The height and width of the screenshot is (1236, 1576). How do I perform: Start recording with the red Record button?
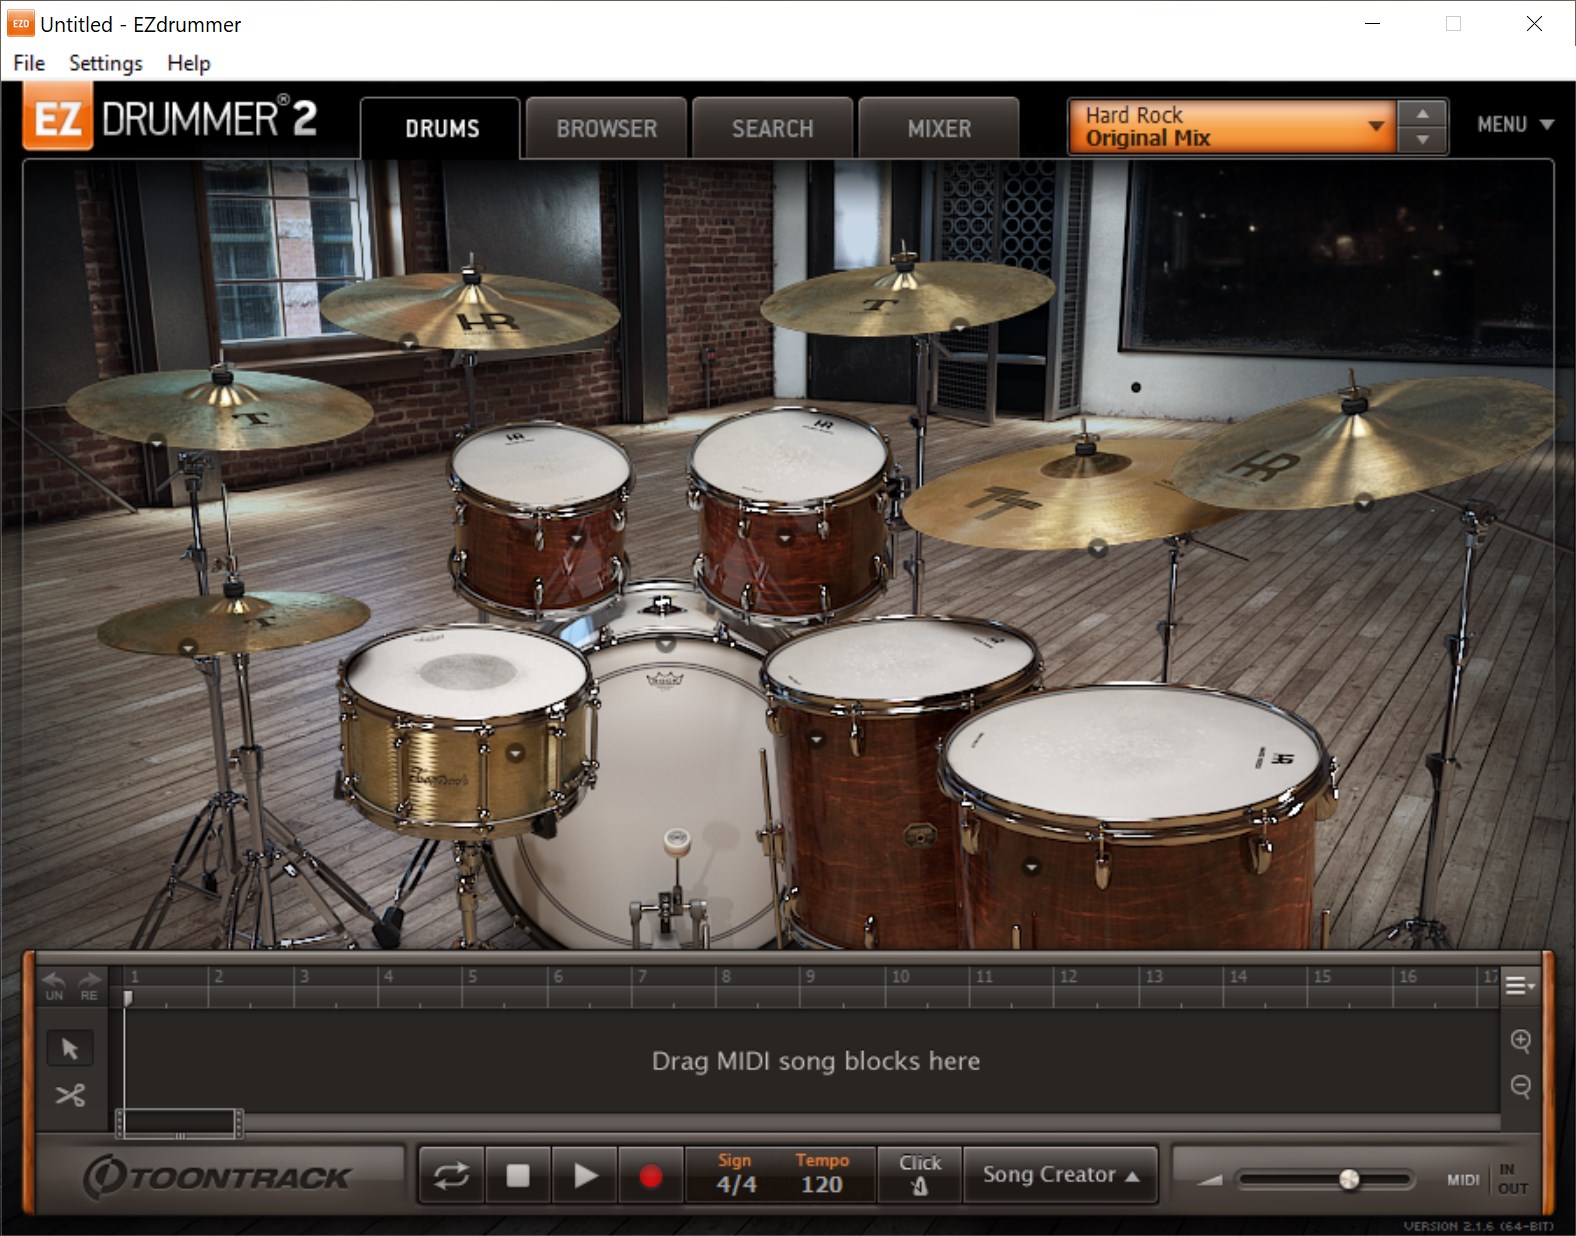coord(650,1176)
